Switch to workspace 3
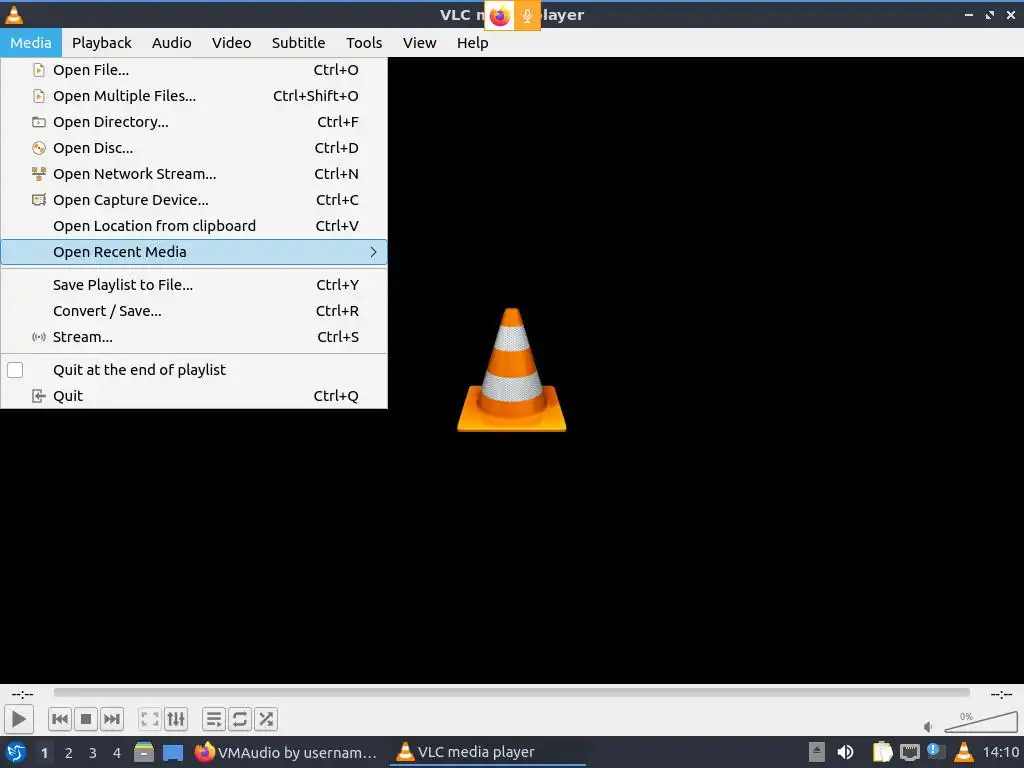Screen dimensions: 1024x768 pos(93,753)
